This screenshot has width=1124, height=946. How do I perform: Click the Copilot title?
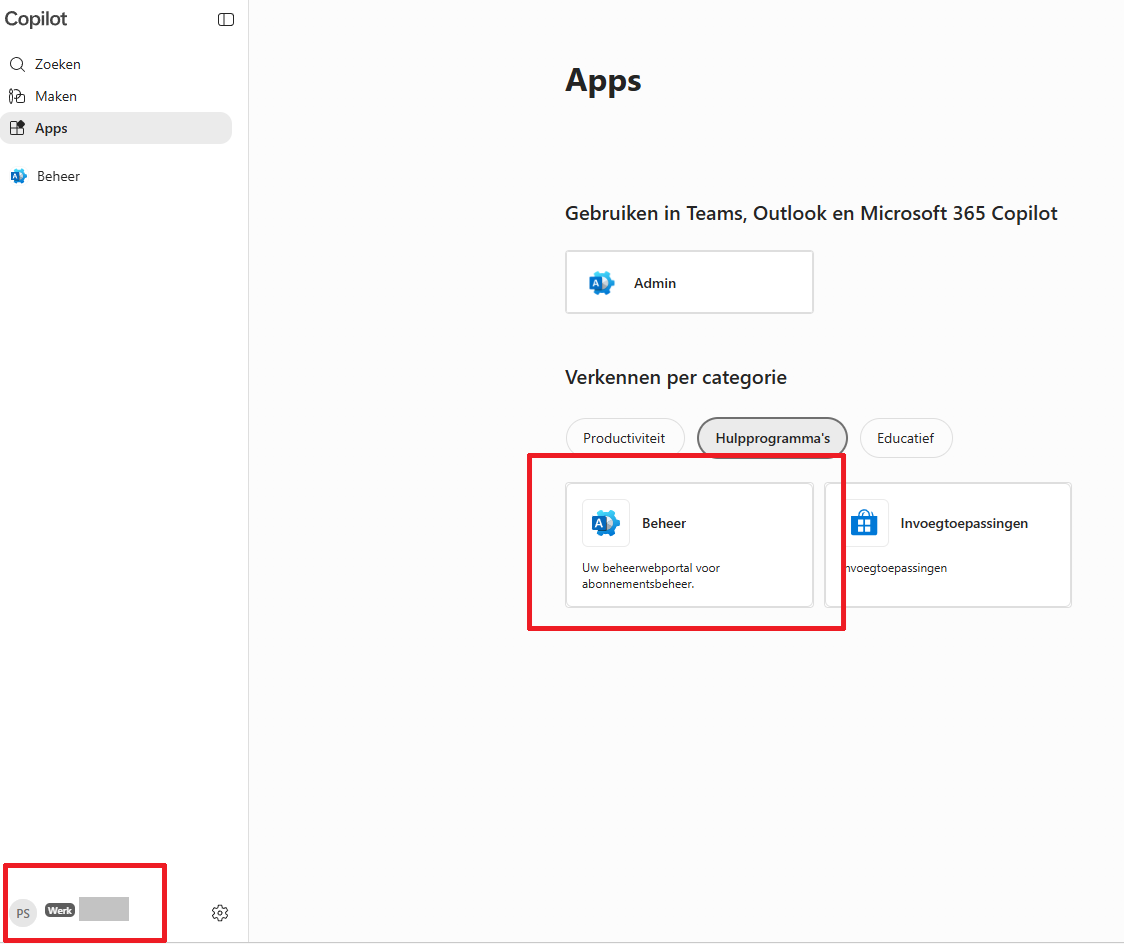36,19
